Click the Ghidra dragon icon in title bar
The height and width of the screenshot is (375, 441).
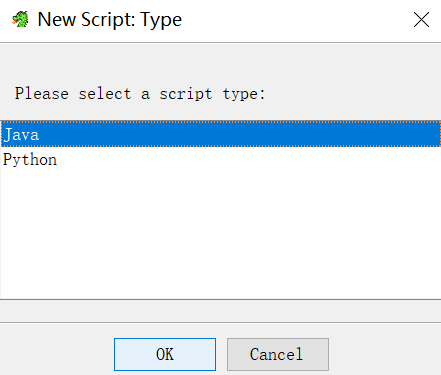(20, 19)
